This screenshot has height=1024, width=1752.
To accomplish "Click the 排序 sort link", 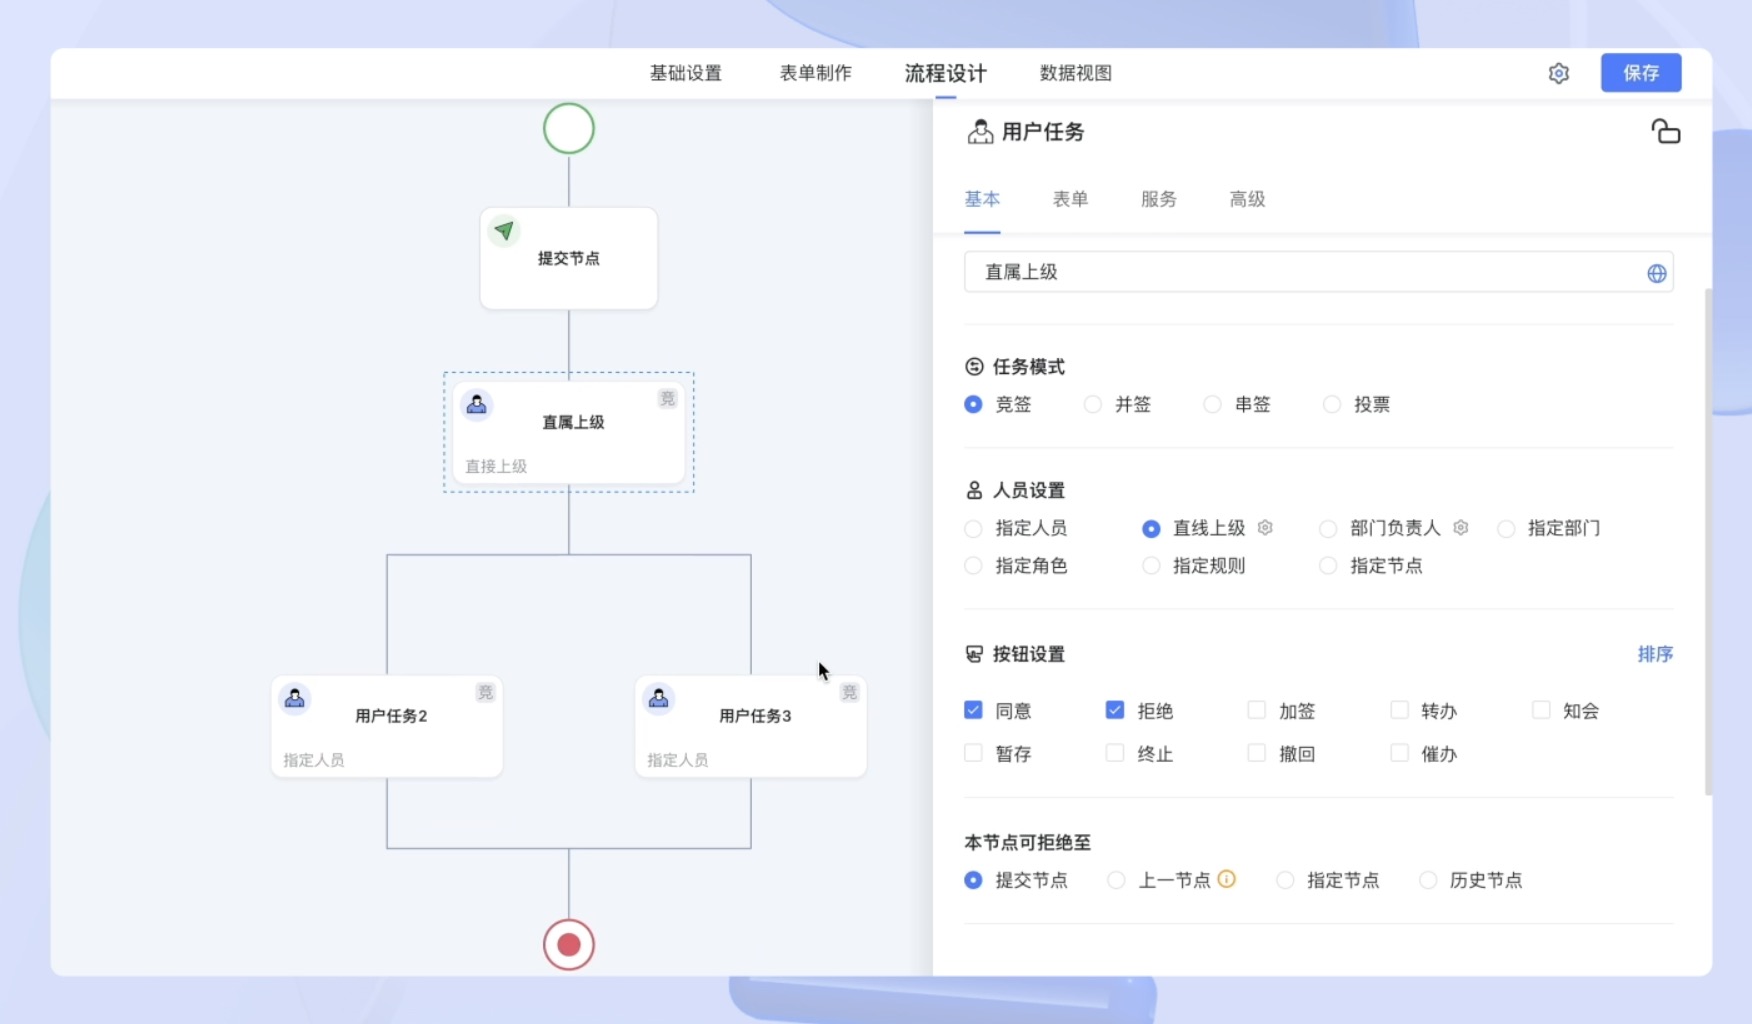I will [x=1655, y=654].
